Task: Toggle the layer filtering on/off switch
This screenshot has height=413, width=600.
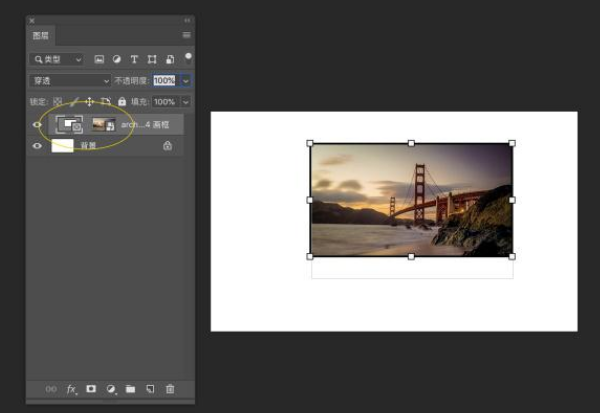Action: pyautogui.click(x=188, y=58)
